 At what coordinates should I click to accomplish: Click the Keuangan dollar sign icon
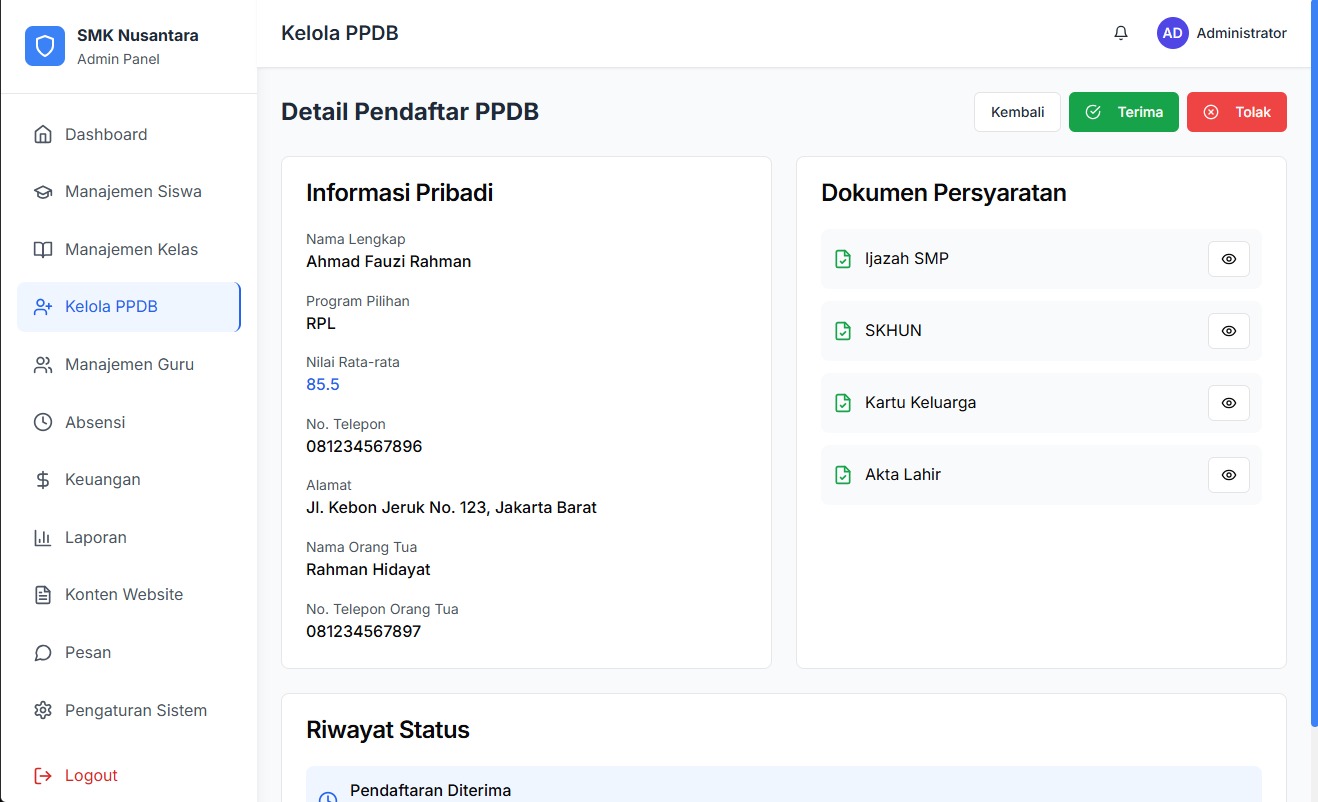(43, 480)
